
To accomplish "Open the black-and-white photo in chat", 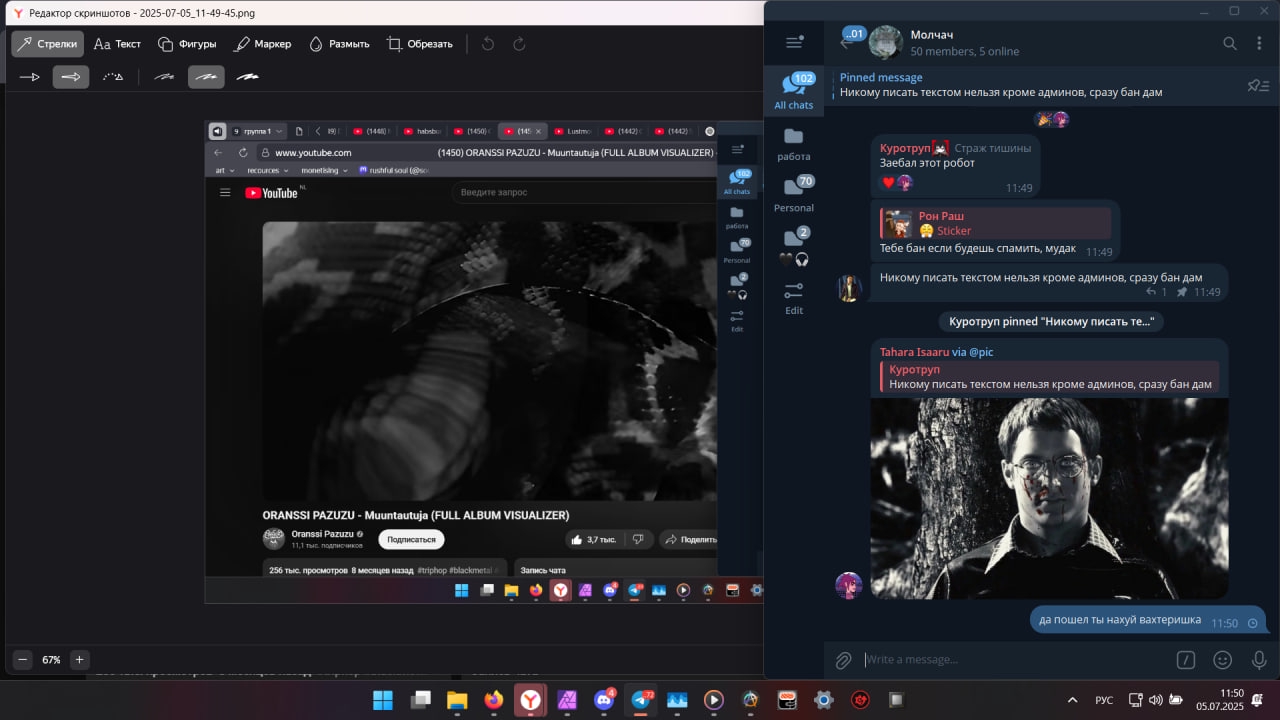I will (1049, 498).
